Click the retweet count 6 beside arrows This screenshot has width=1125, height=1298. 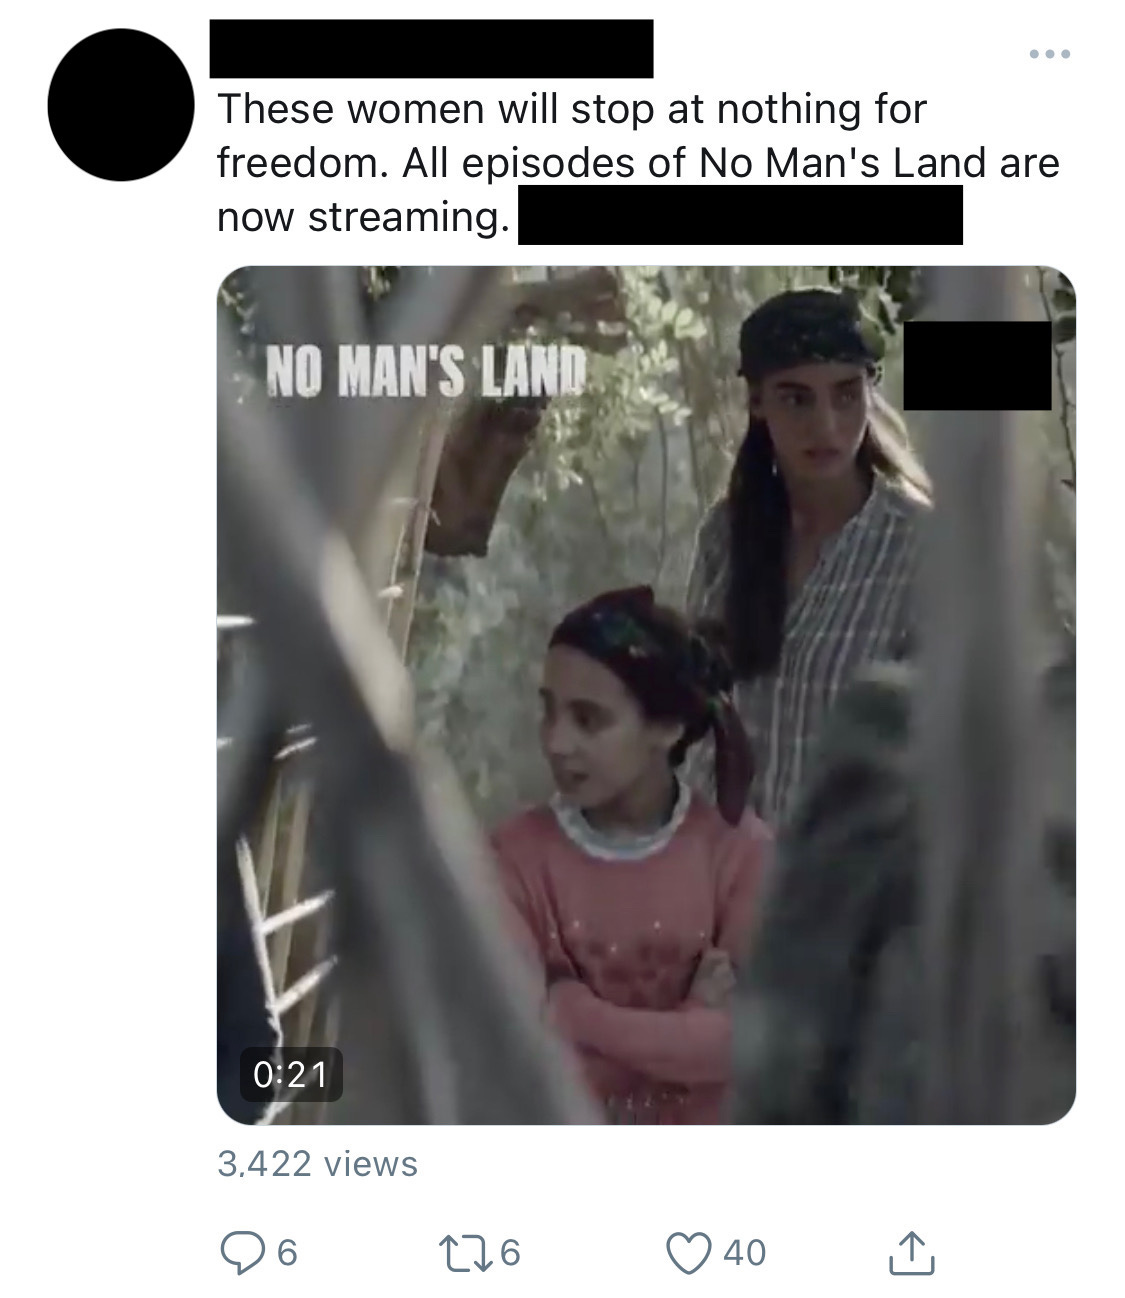(x=509, y=1252)
